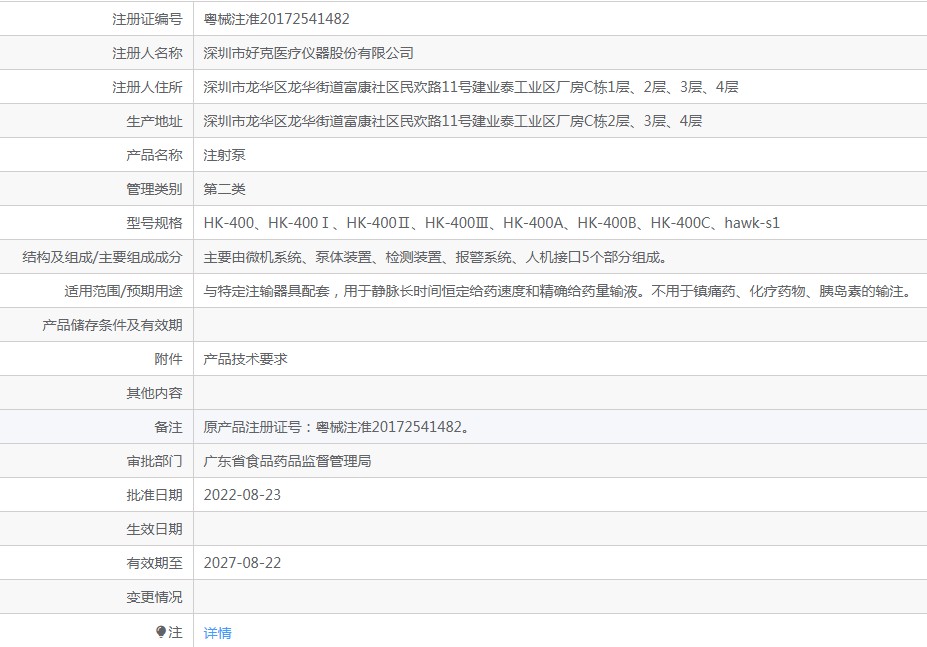Click the 适用范围/预期用途 label

coord(123,291)
